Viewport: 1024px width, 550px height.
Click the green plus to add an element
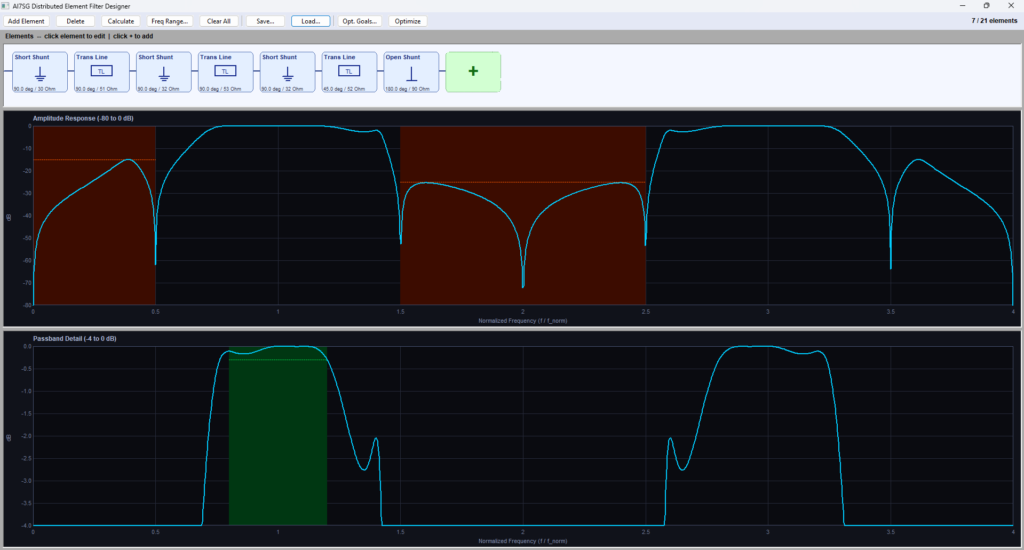click(x=473, y=72)
